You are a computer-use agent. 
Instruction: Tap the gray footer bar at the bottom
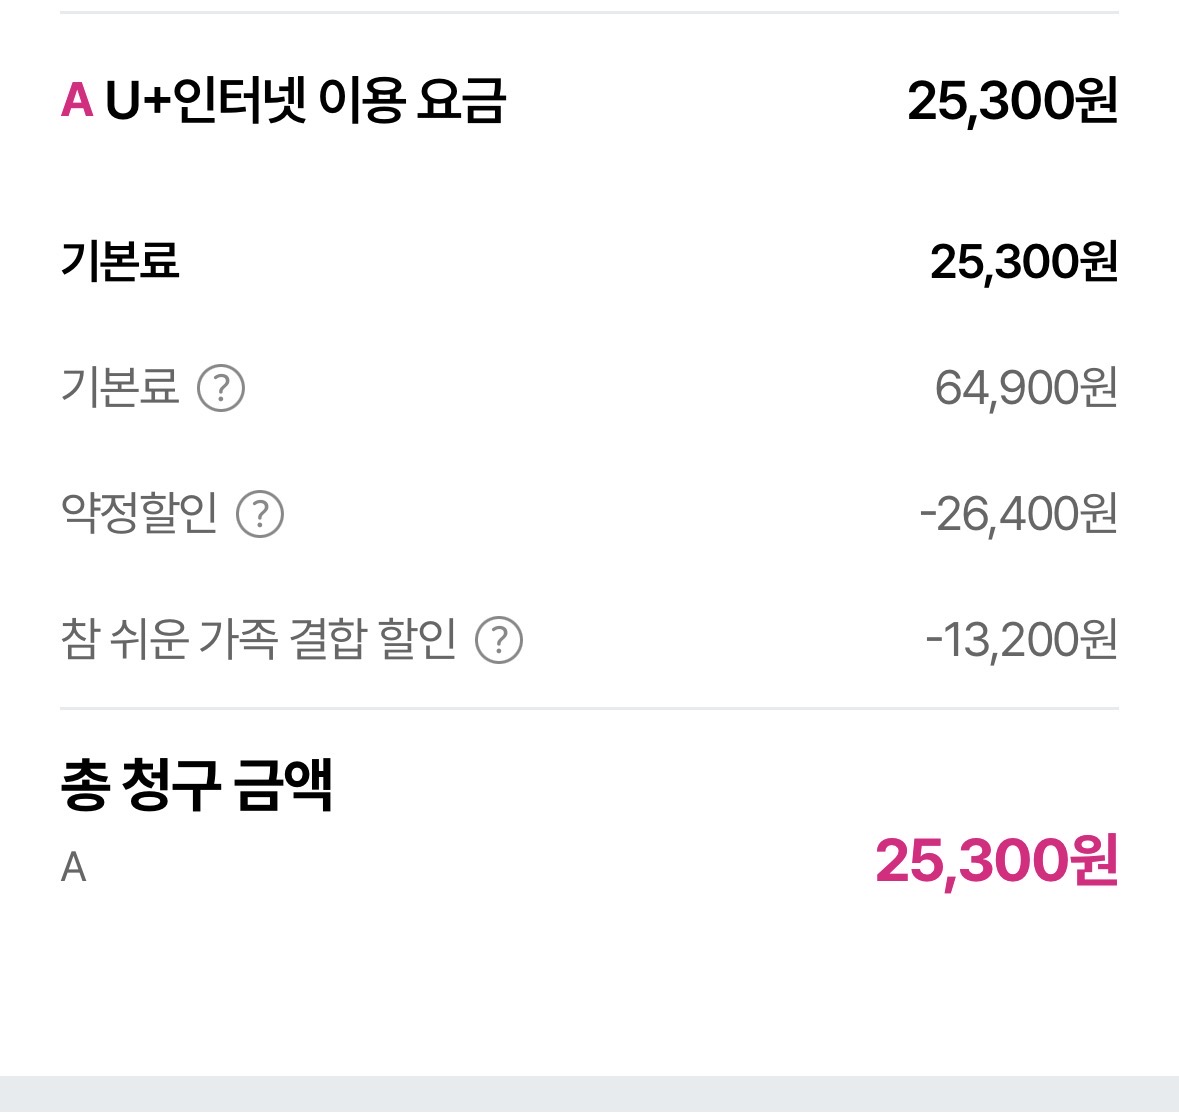pyautogui.click(x=589, y=1097)
